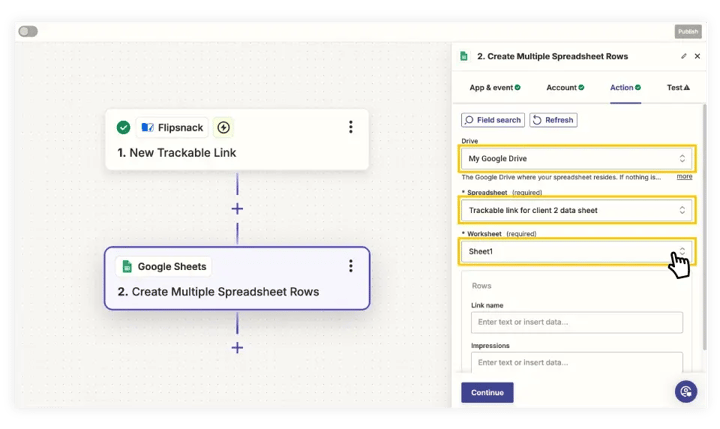
Task: Click the panel's vertical scrollbar
Action: pyautogui.click(x=704, y=227)
